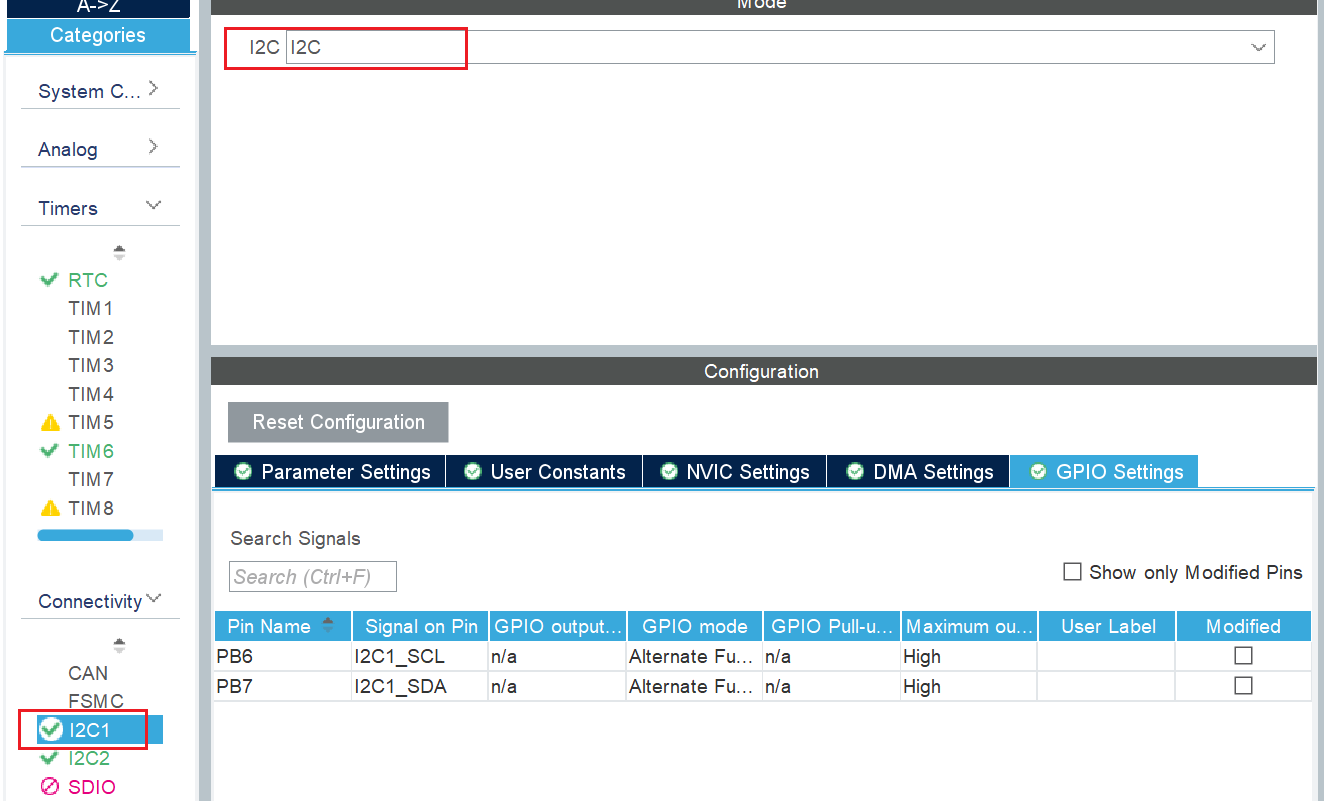
Task: Sort by User Label column header
Action: pyautogui.click(x=1108, y=626)
